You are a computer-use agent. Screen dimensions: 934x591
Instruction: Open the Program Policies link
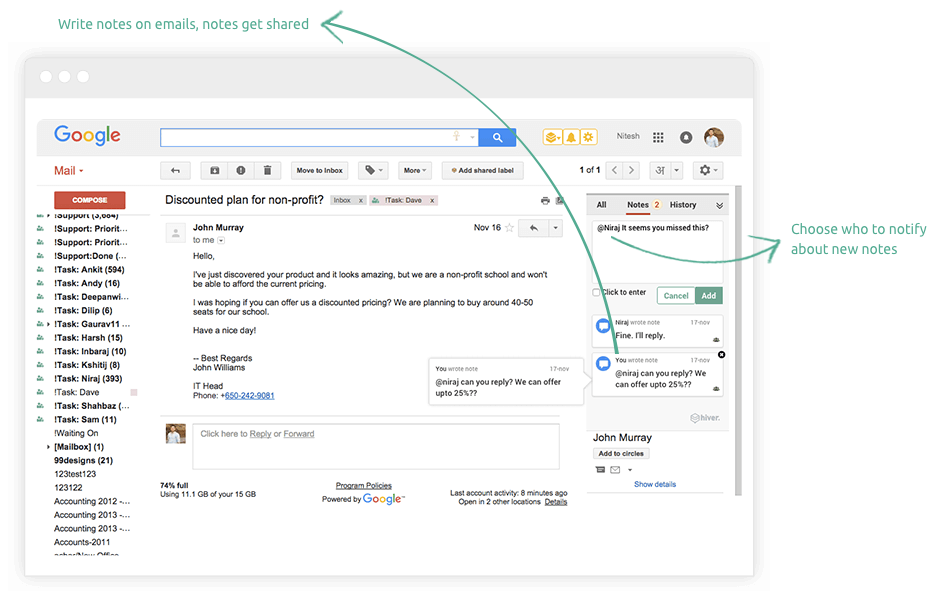[x=363, y=486]
